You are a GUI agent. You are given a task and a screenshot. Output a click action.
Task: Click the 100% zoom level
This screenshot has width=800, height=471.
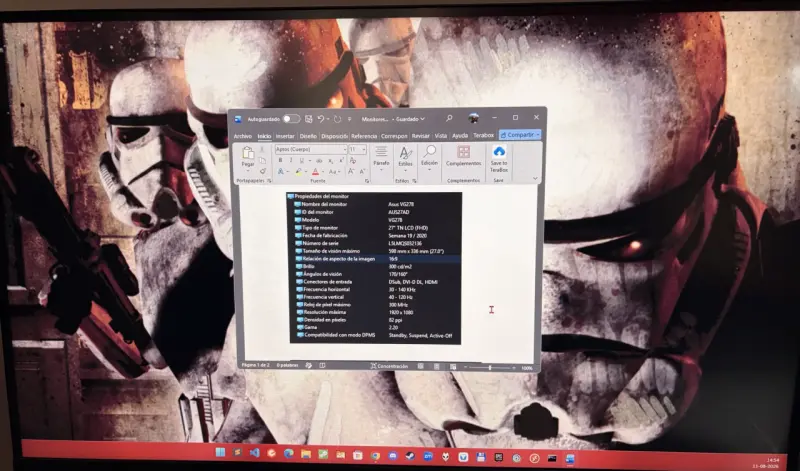tap(527, 368)
